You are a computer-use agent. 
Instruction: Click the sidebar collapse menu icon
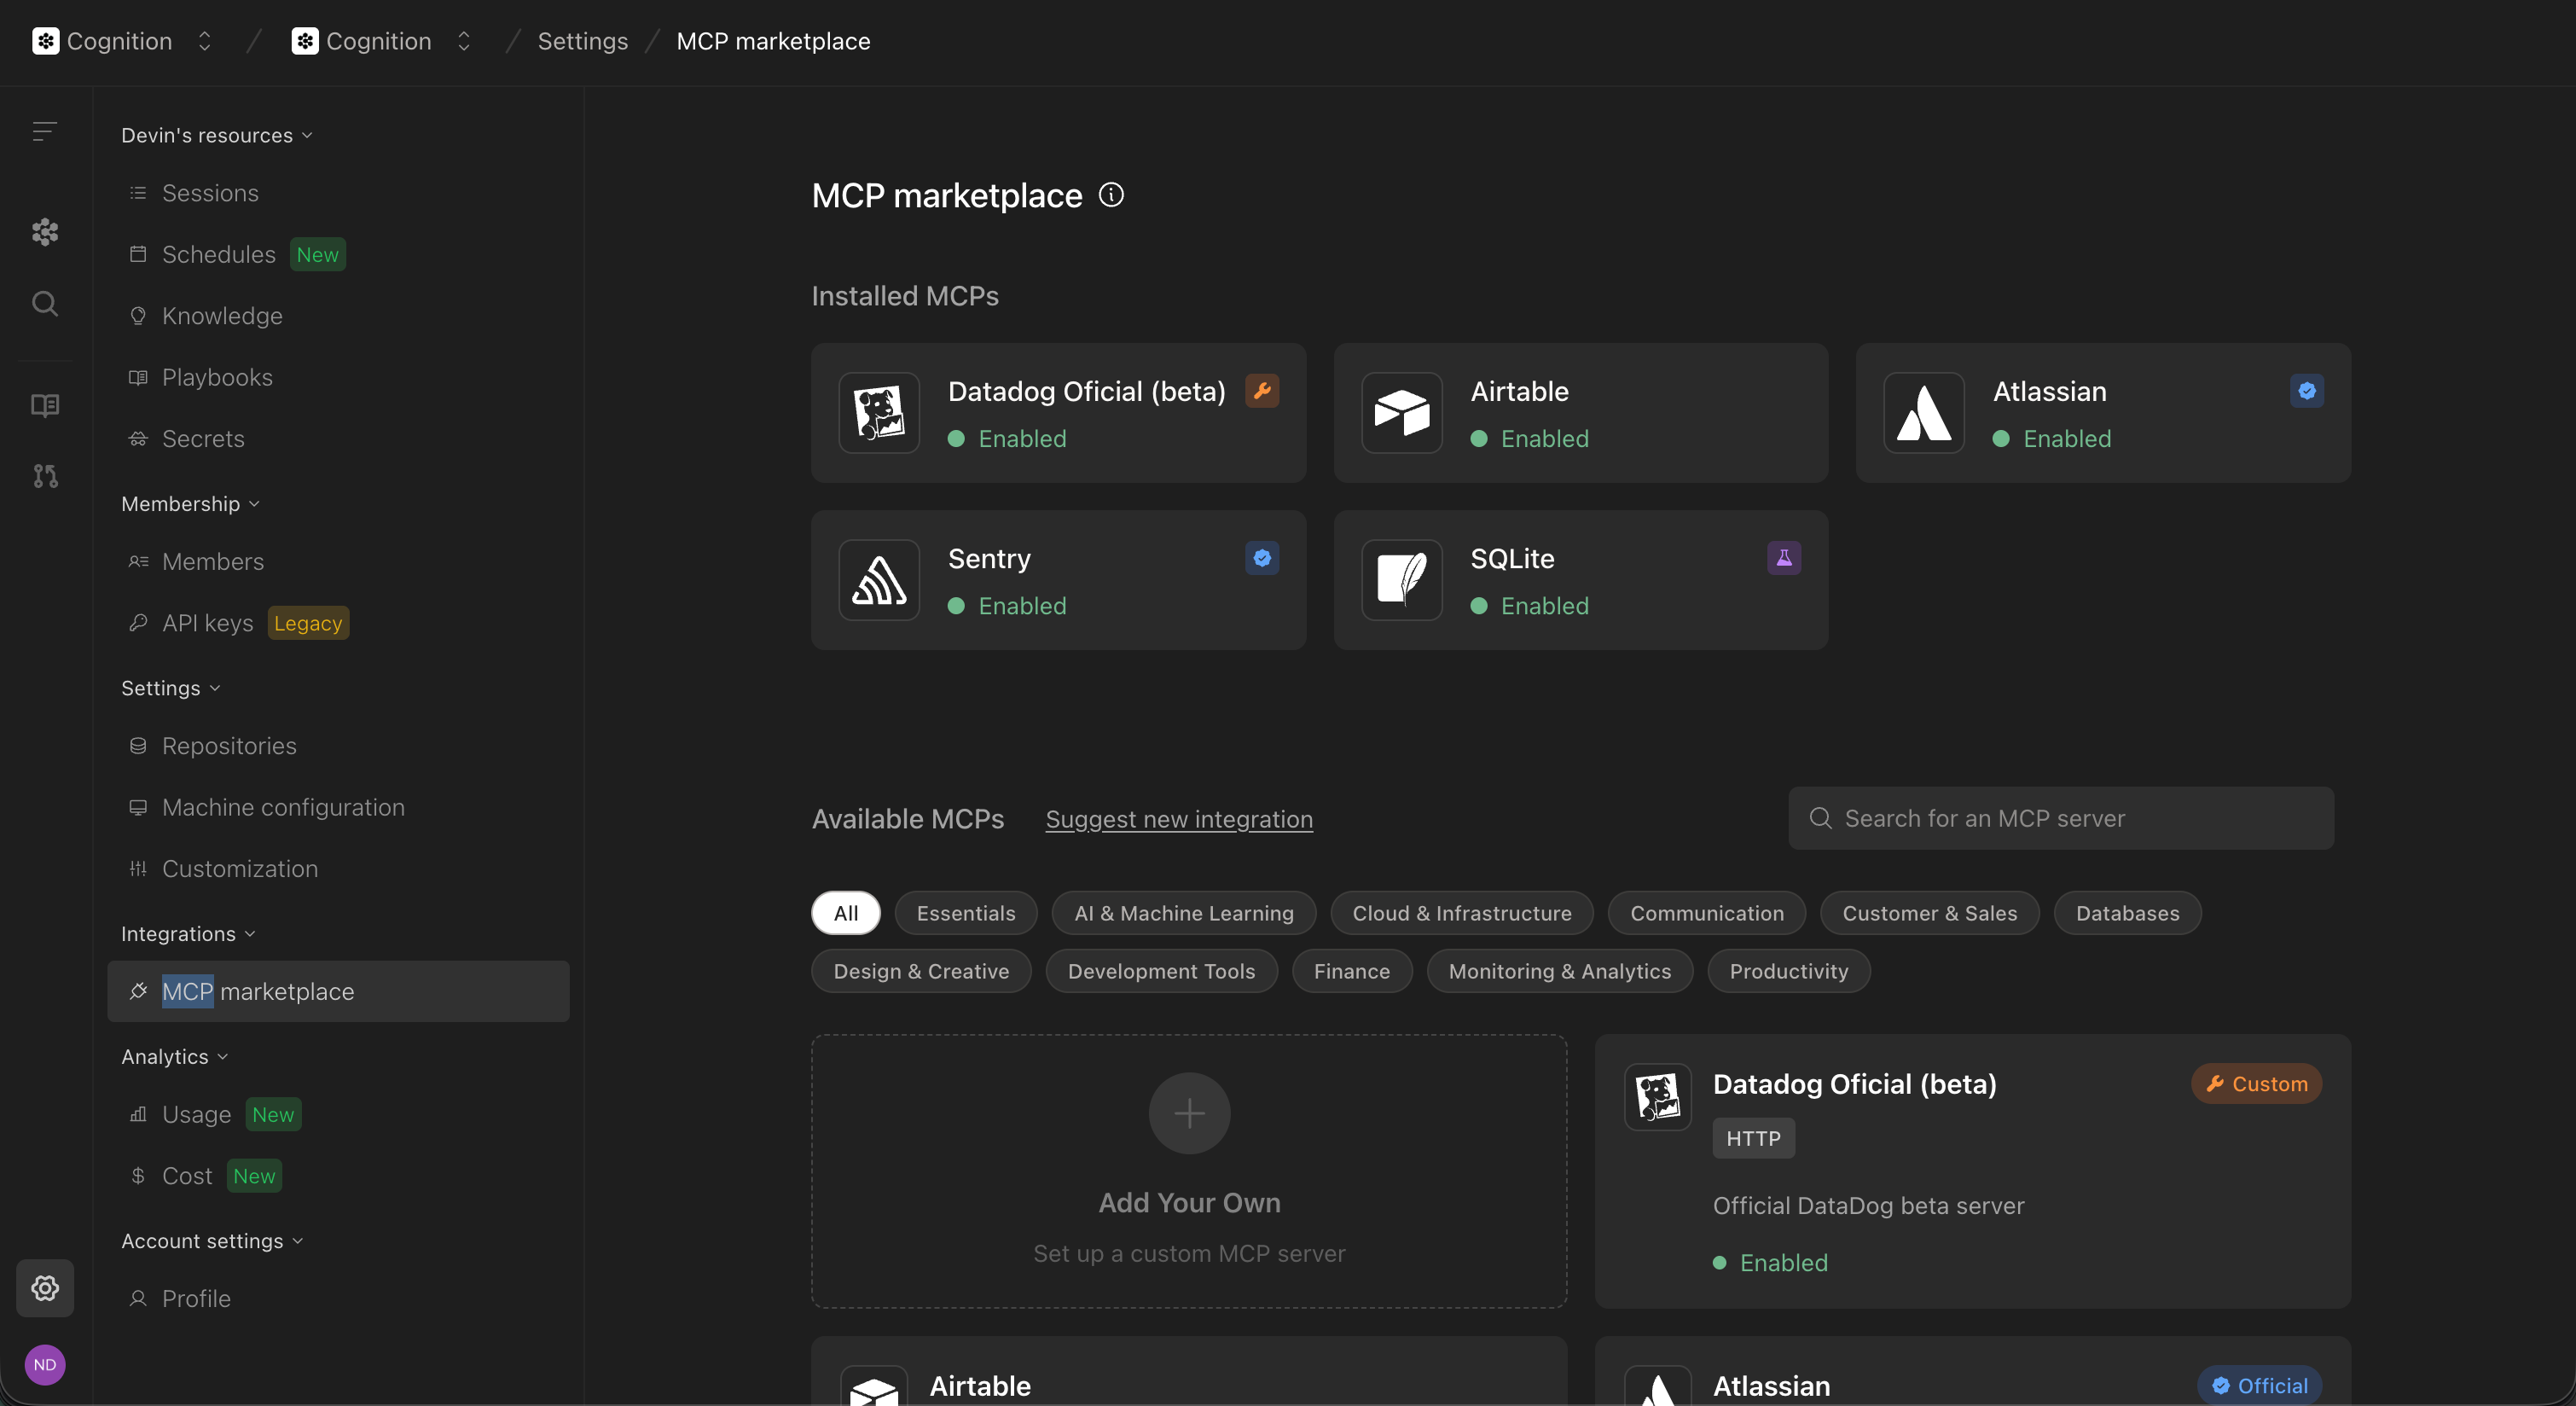click(45, 131)
